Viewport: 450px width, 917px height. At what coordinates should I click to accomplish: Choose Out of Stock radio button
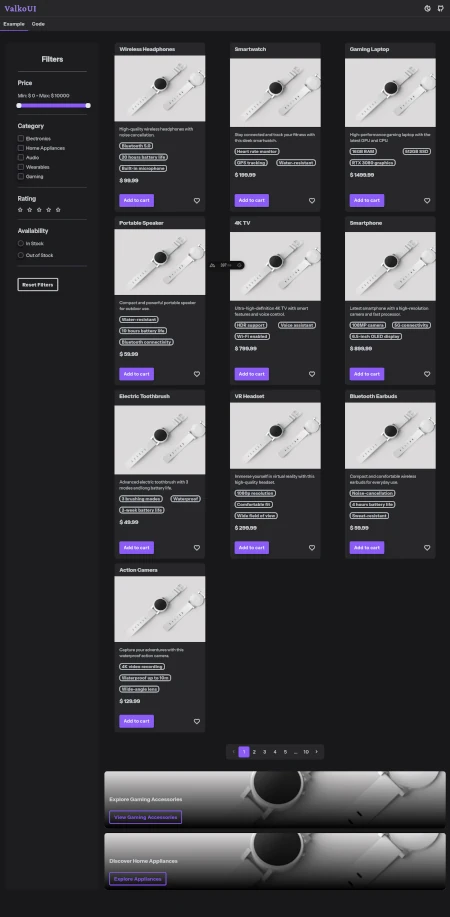pos(21,255)
